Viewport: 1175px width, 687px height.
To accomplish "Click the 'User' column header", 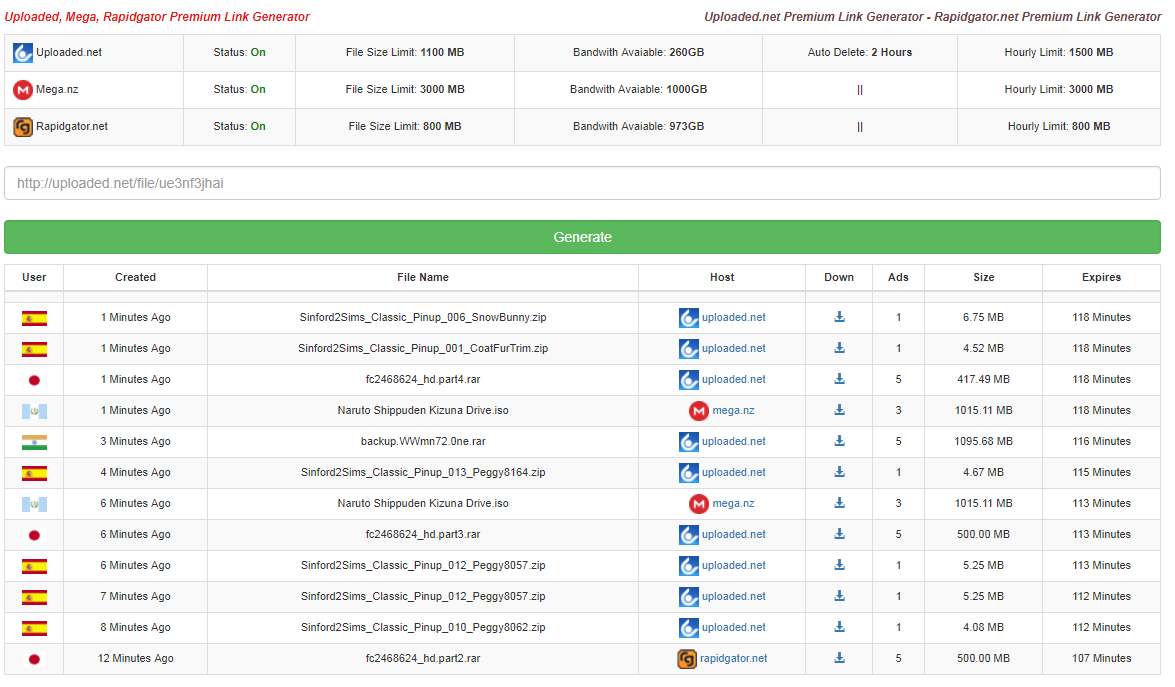I will point(34,277).
